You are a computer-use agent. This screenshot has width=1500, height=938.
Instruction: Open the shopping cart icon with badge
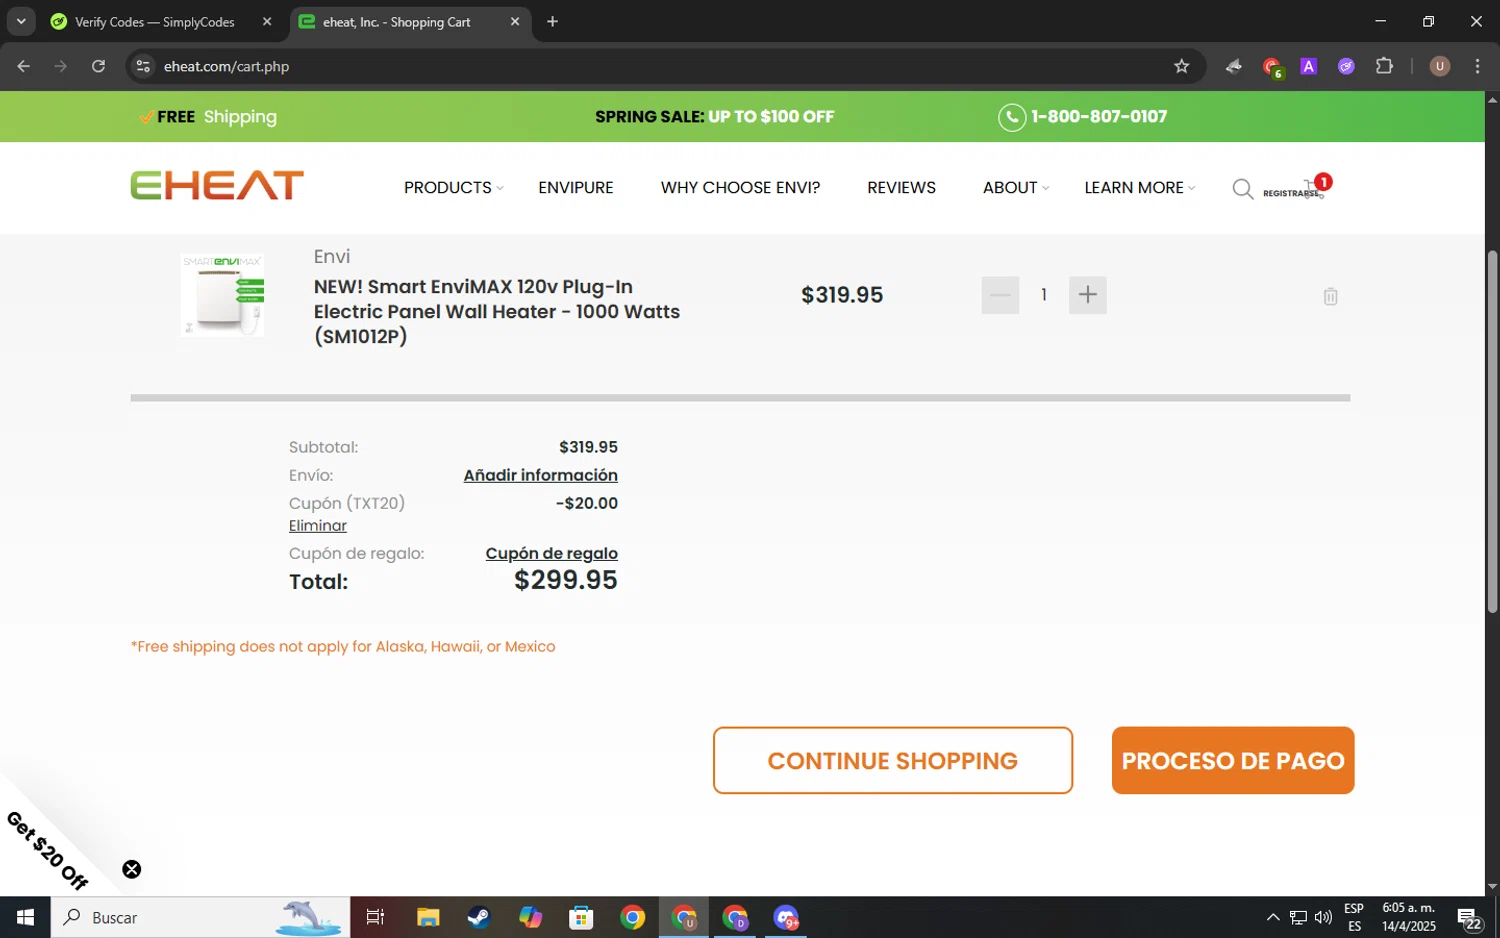(1316, 187)
